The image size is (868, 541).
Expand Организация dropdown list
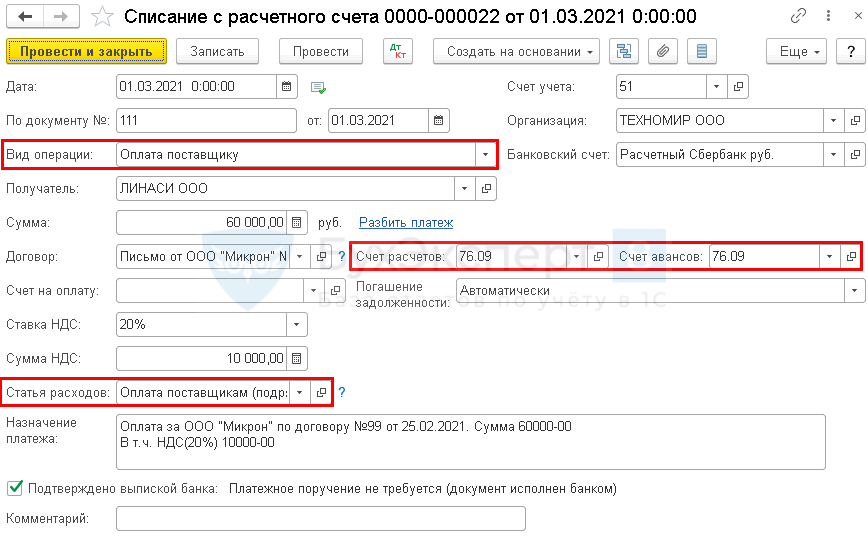tap(833, 120)
